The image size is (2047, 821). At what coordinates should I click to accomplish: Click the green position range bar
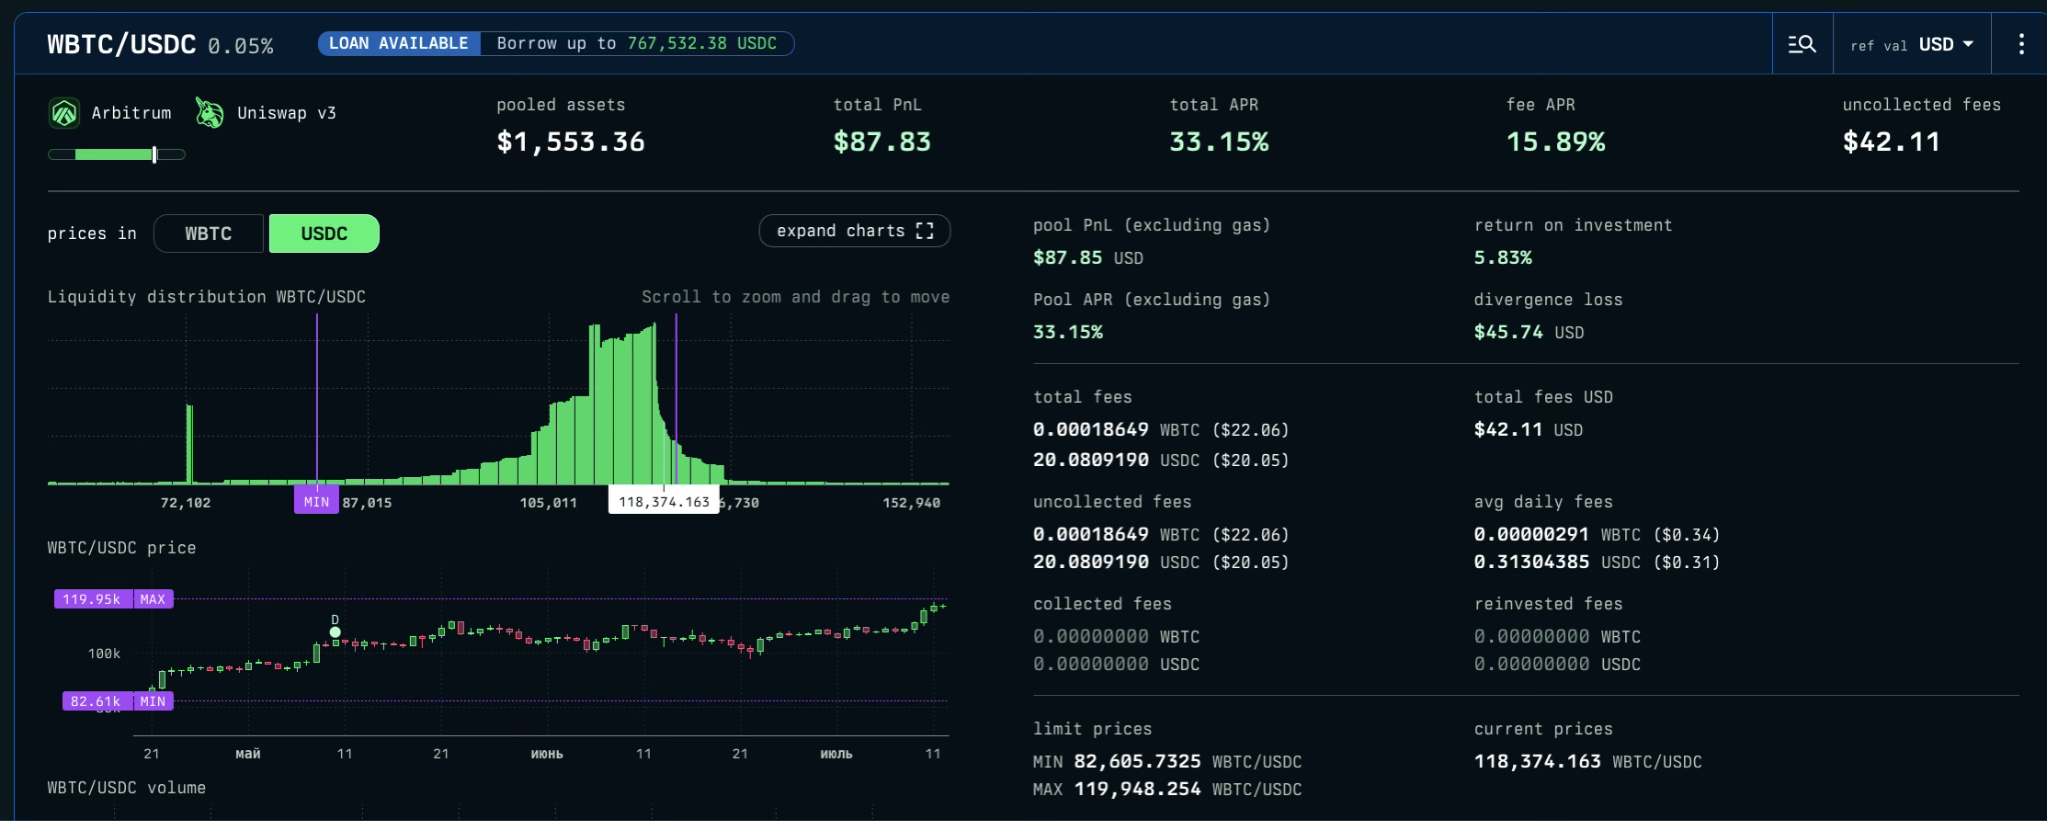pyautogui.click(x=116, y=154)
